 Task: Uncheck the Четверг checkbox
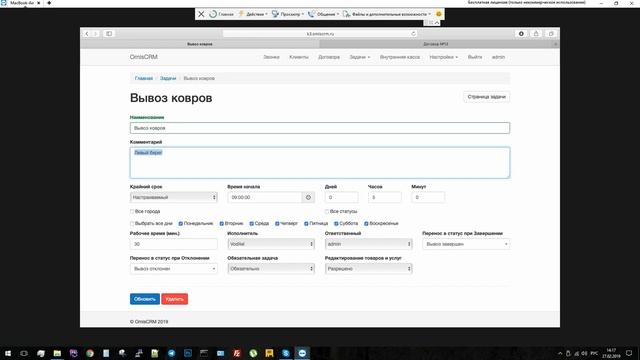click(x=277, y=224)
